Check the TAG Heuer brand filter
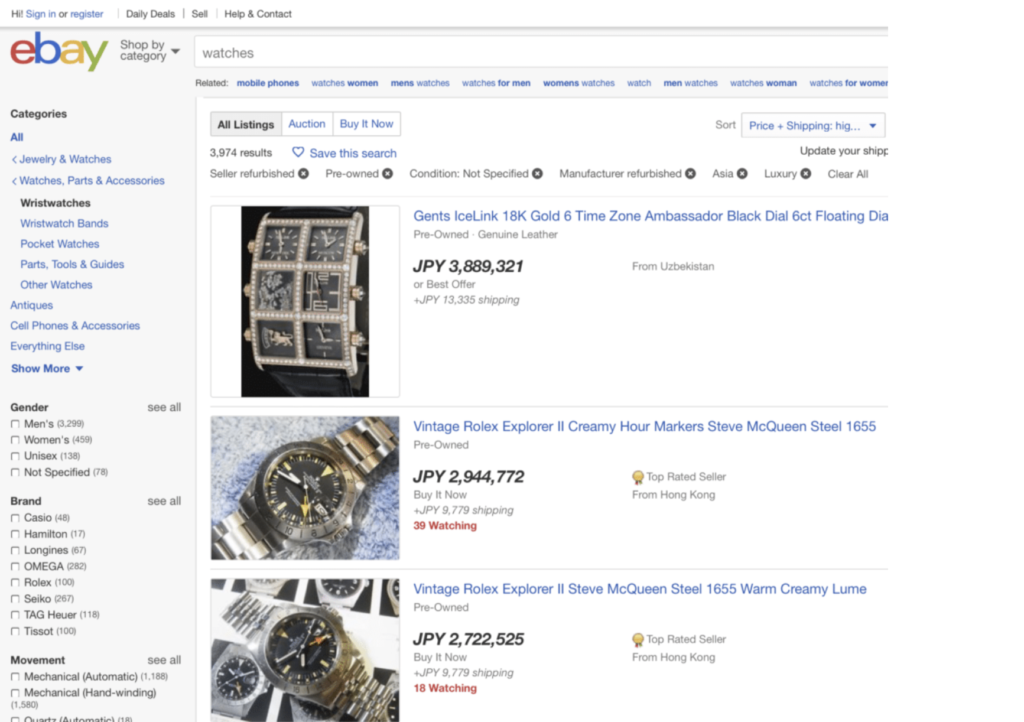The width and height of the screenshot is (1024, 722). tap(15, 615)
